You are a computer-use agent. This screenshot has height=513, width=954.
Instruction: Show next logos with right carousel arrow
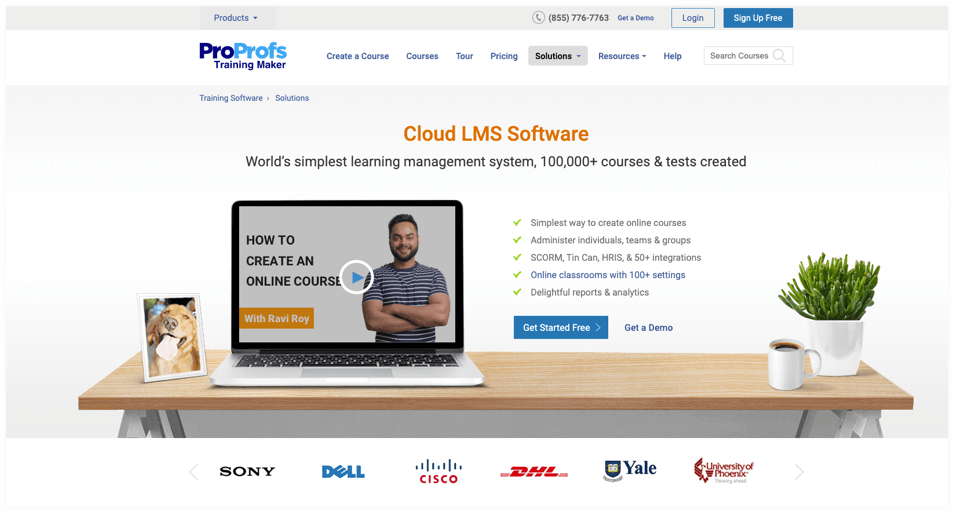799,472
